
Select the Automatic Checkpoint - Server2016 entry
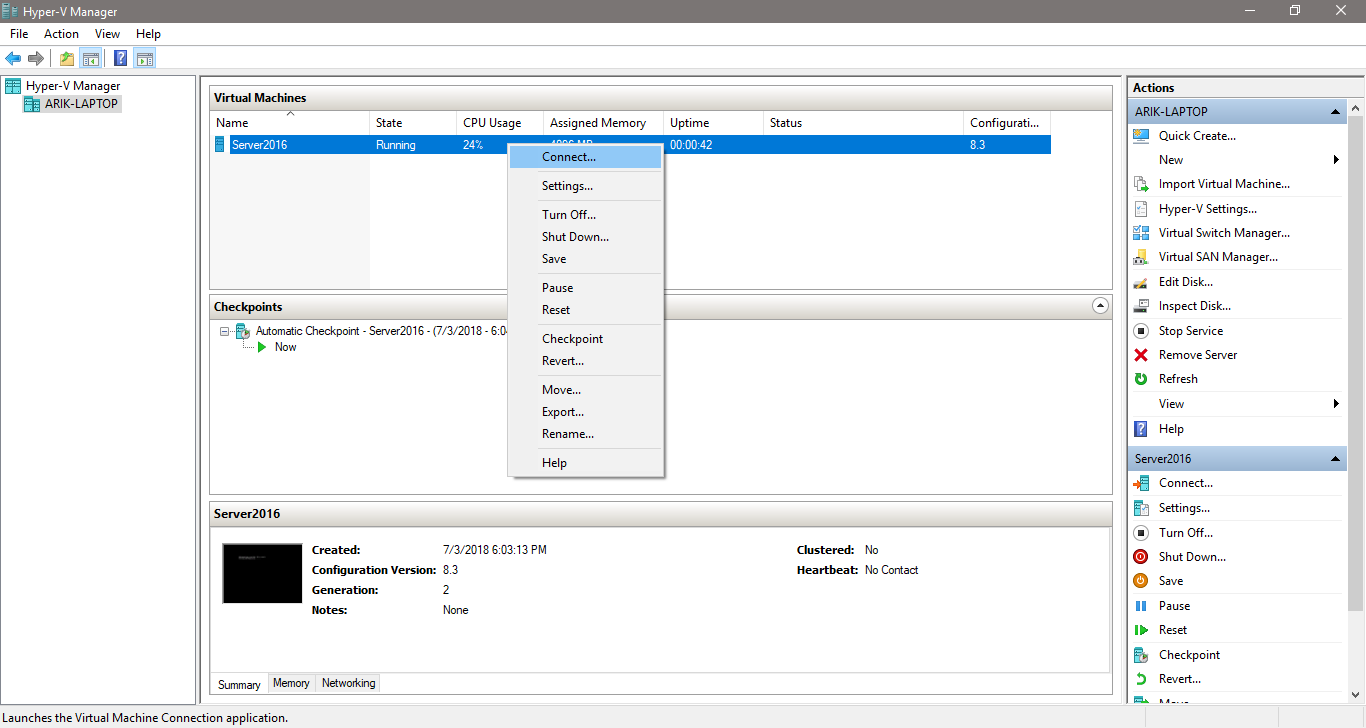click(380, 331)
